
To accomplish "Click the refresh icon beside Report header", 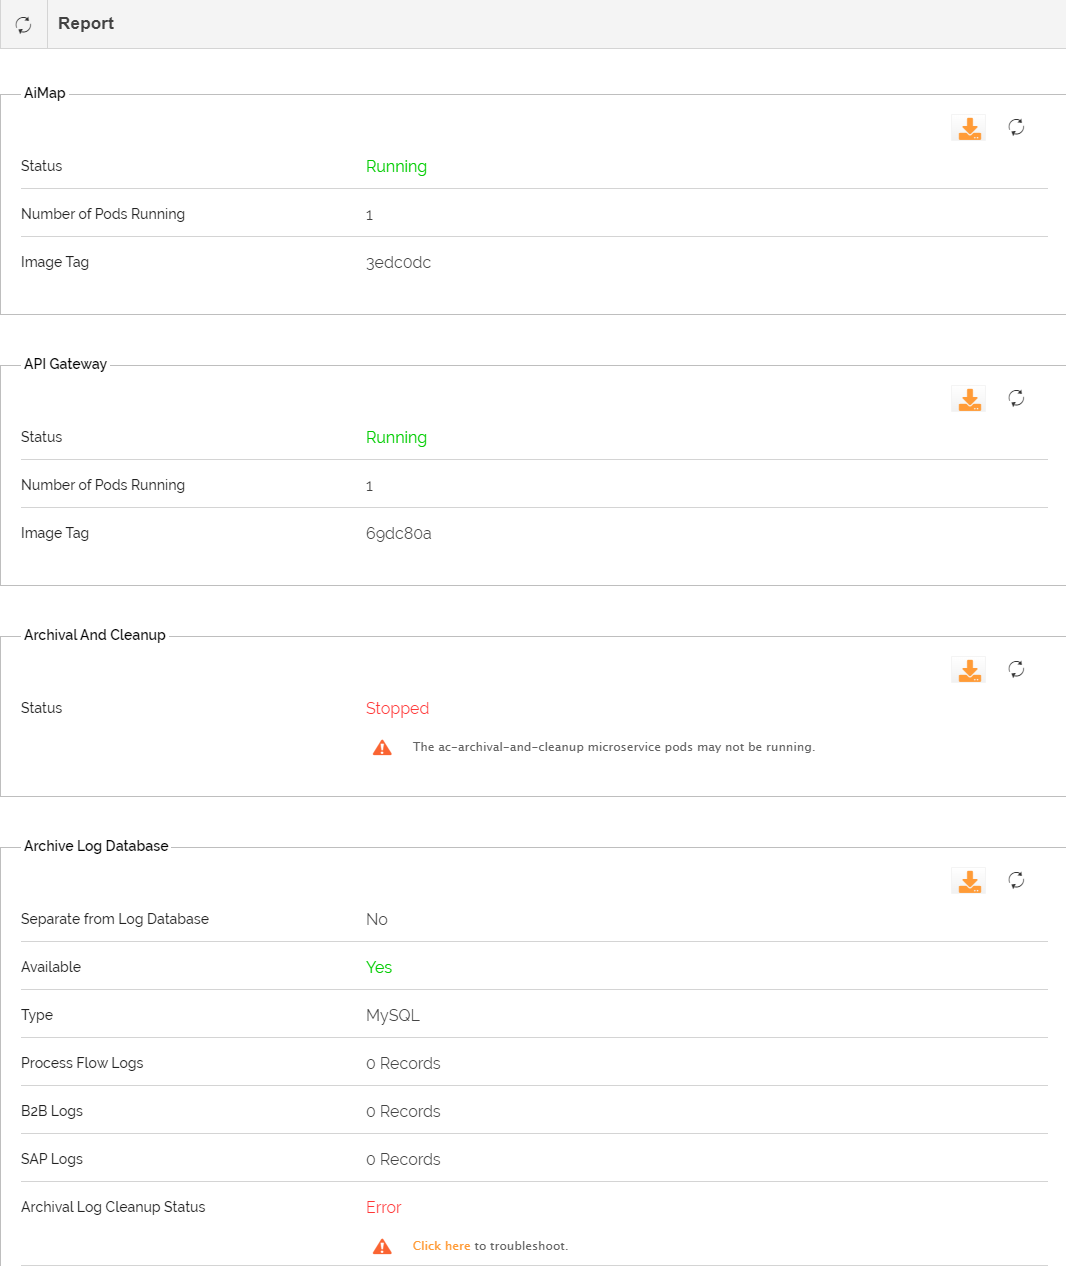I will tap(22, 23).
